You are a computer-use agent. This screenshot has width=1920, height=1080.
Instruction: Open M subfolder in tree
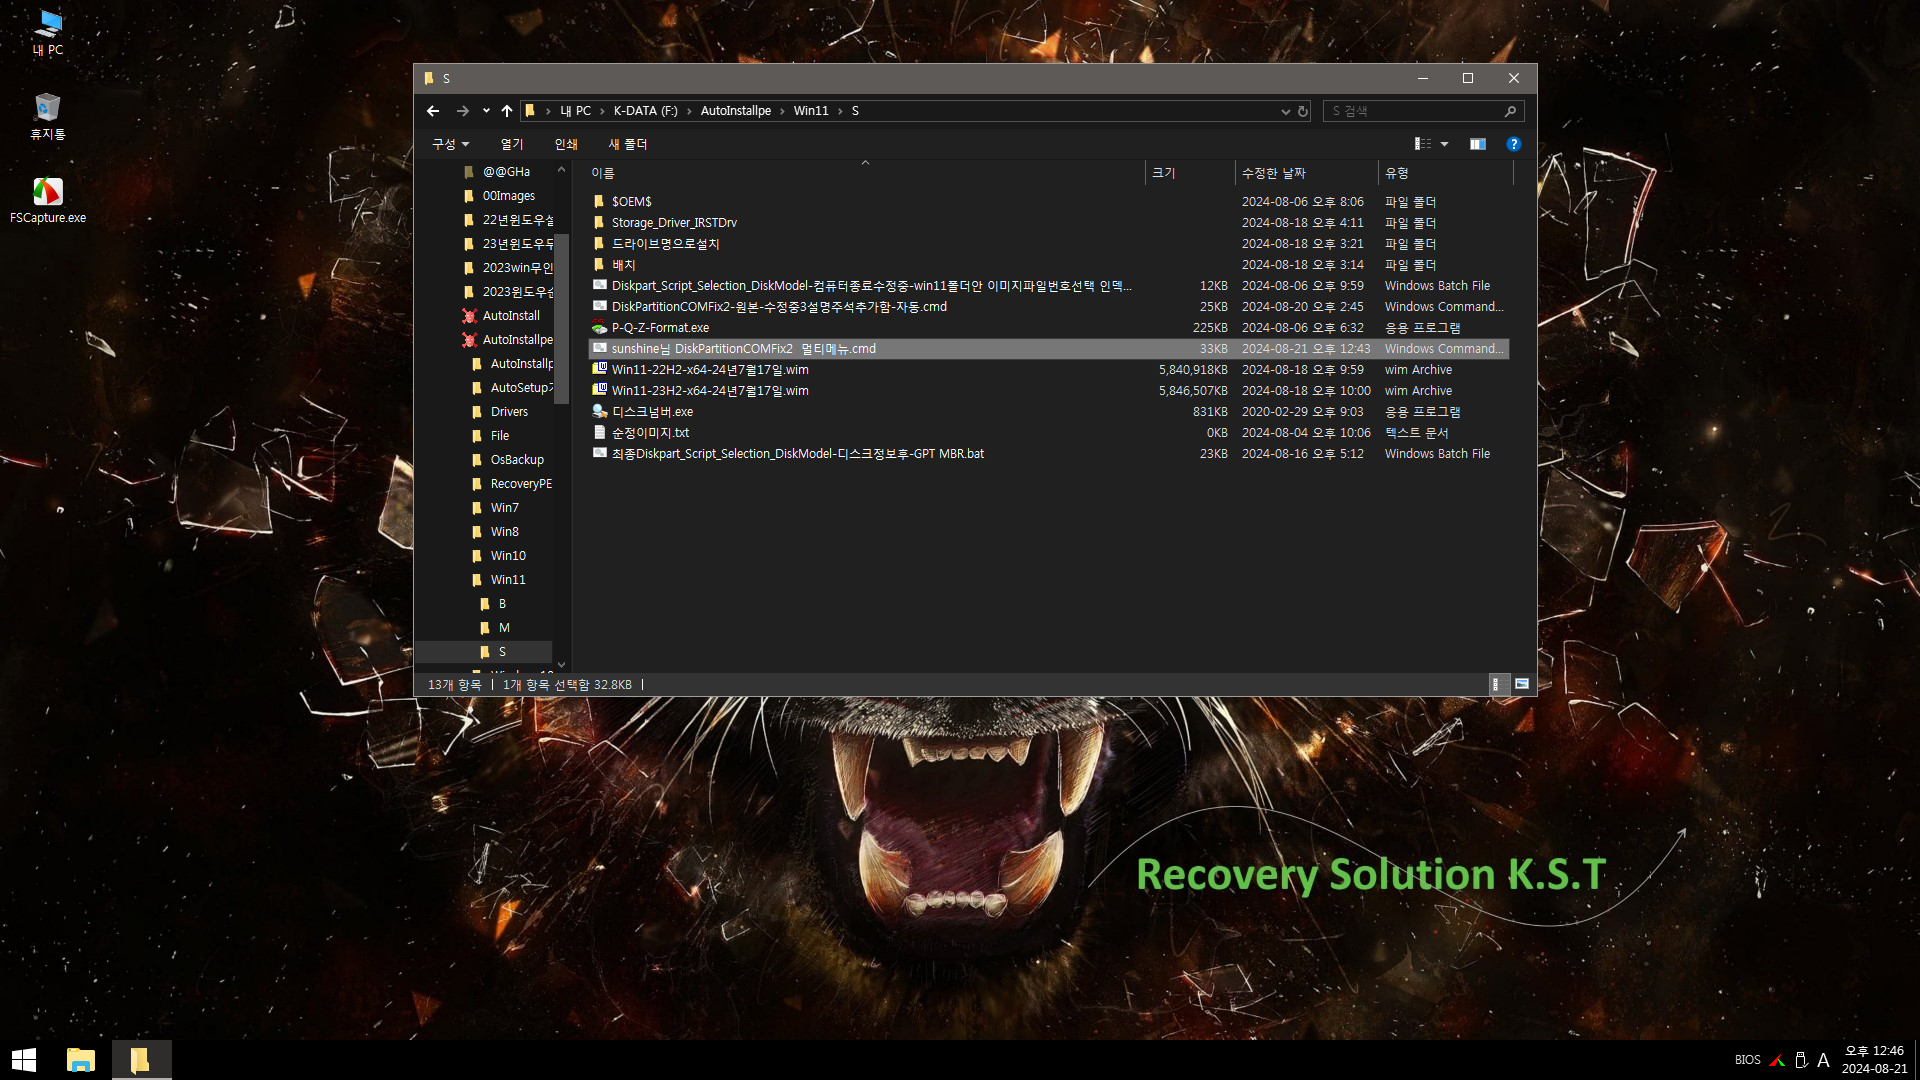[504, 628]
